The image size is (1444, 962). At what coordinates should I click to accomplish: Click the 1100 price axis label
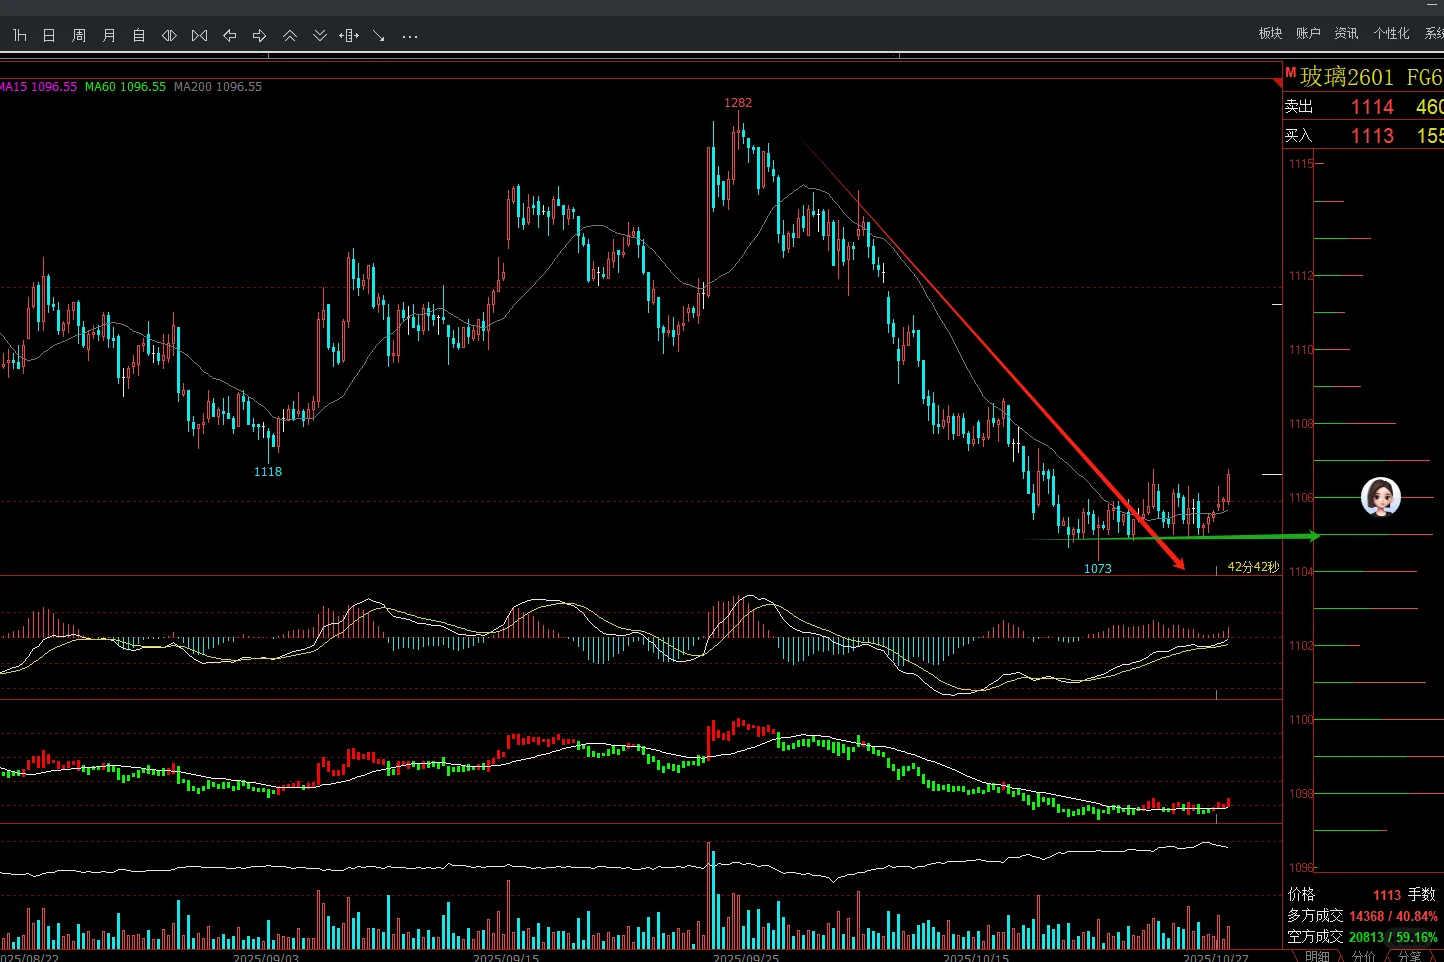tap(1300, 720)
